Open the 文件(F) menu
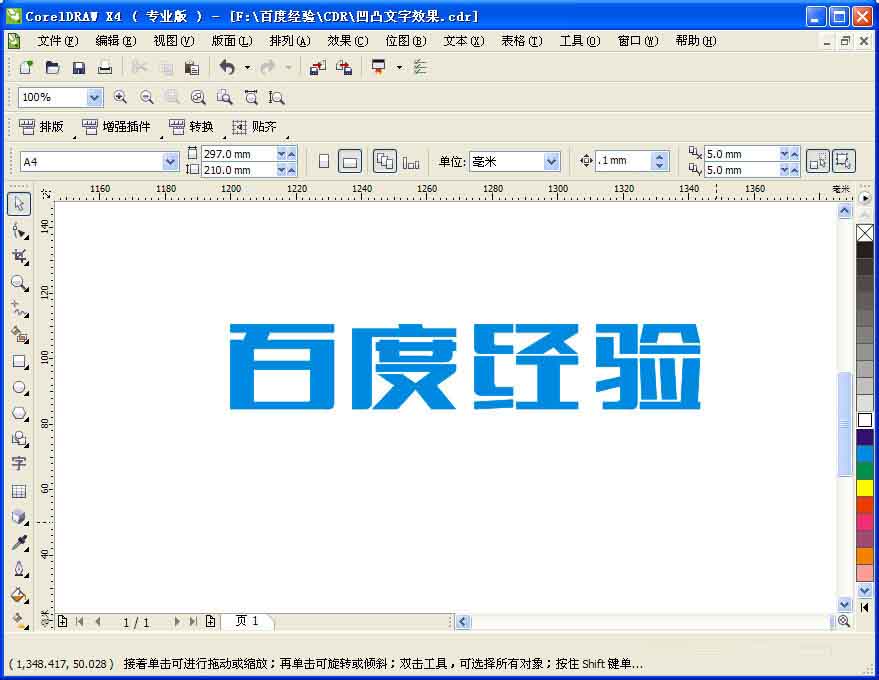Image resolution: width=879 pixels, height=680 pixels. click(x=57, y=41)
